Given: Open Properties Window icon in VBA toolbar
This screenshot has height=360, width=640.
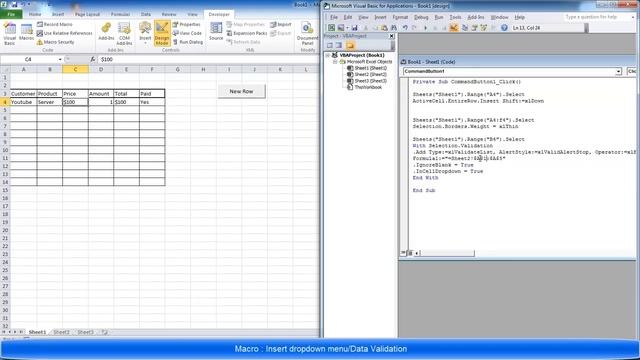Looking at the screenshot, I should point(474,28).
